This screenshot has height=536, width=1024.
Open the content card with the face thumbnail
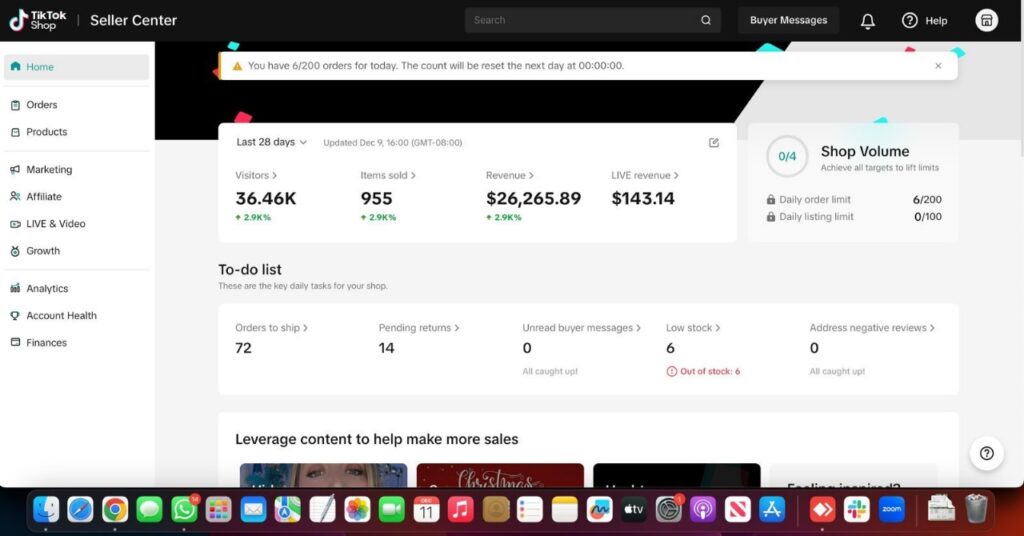pos(323,475)
